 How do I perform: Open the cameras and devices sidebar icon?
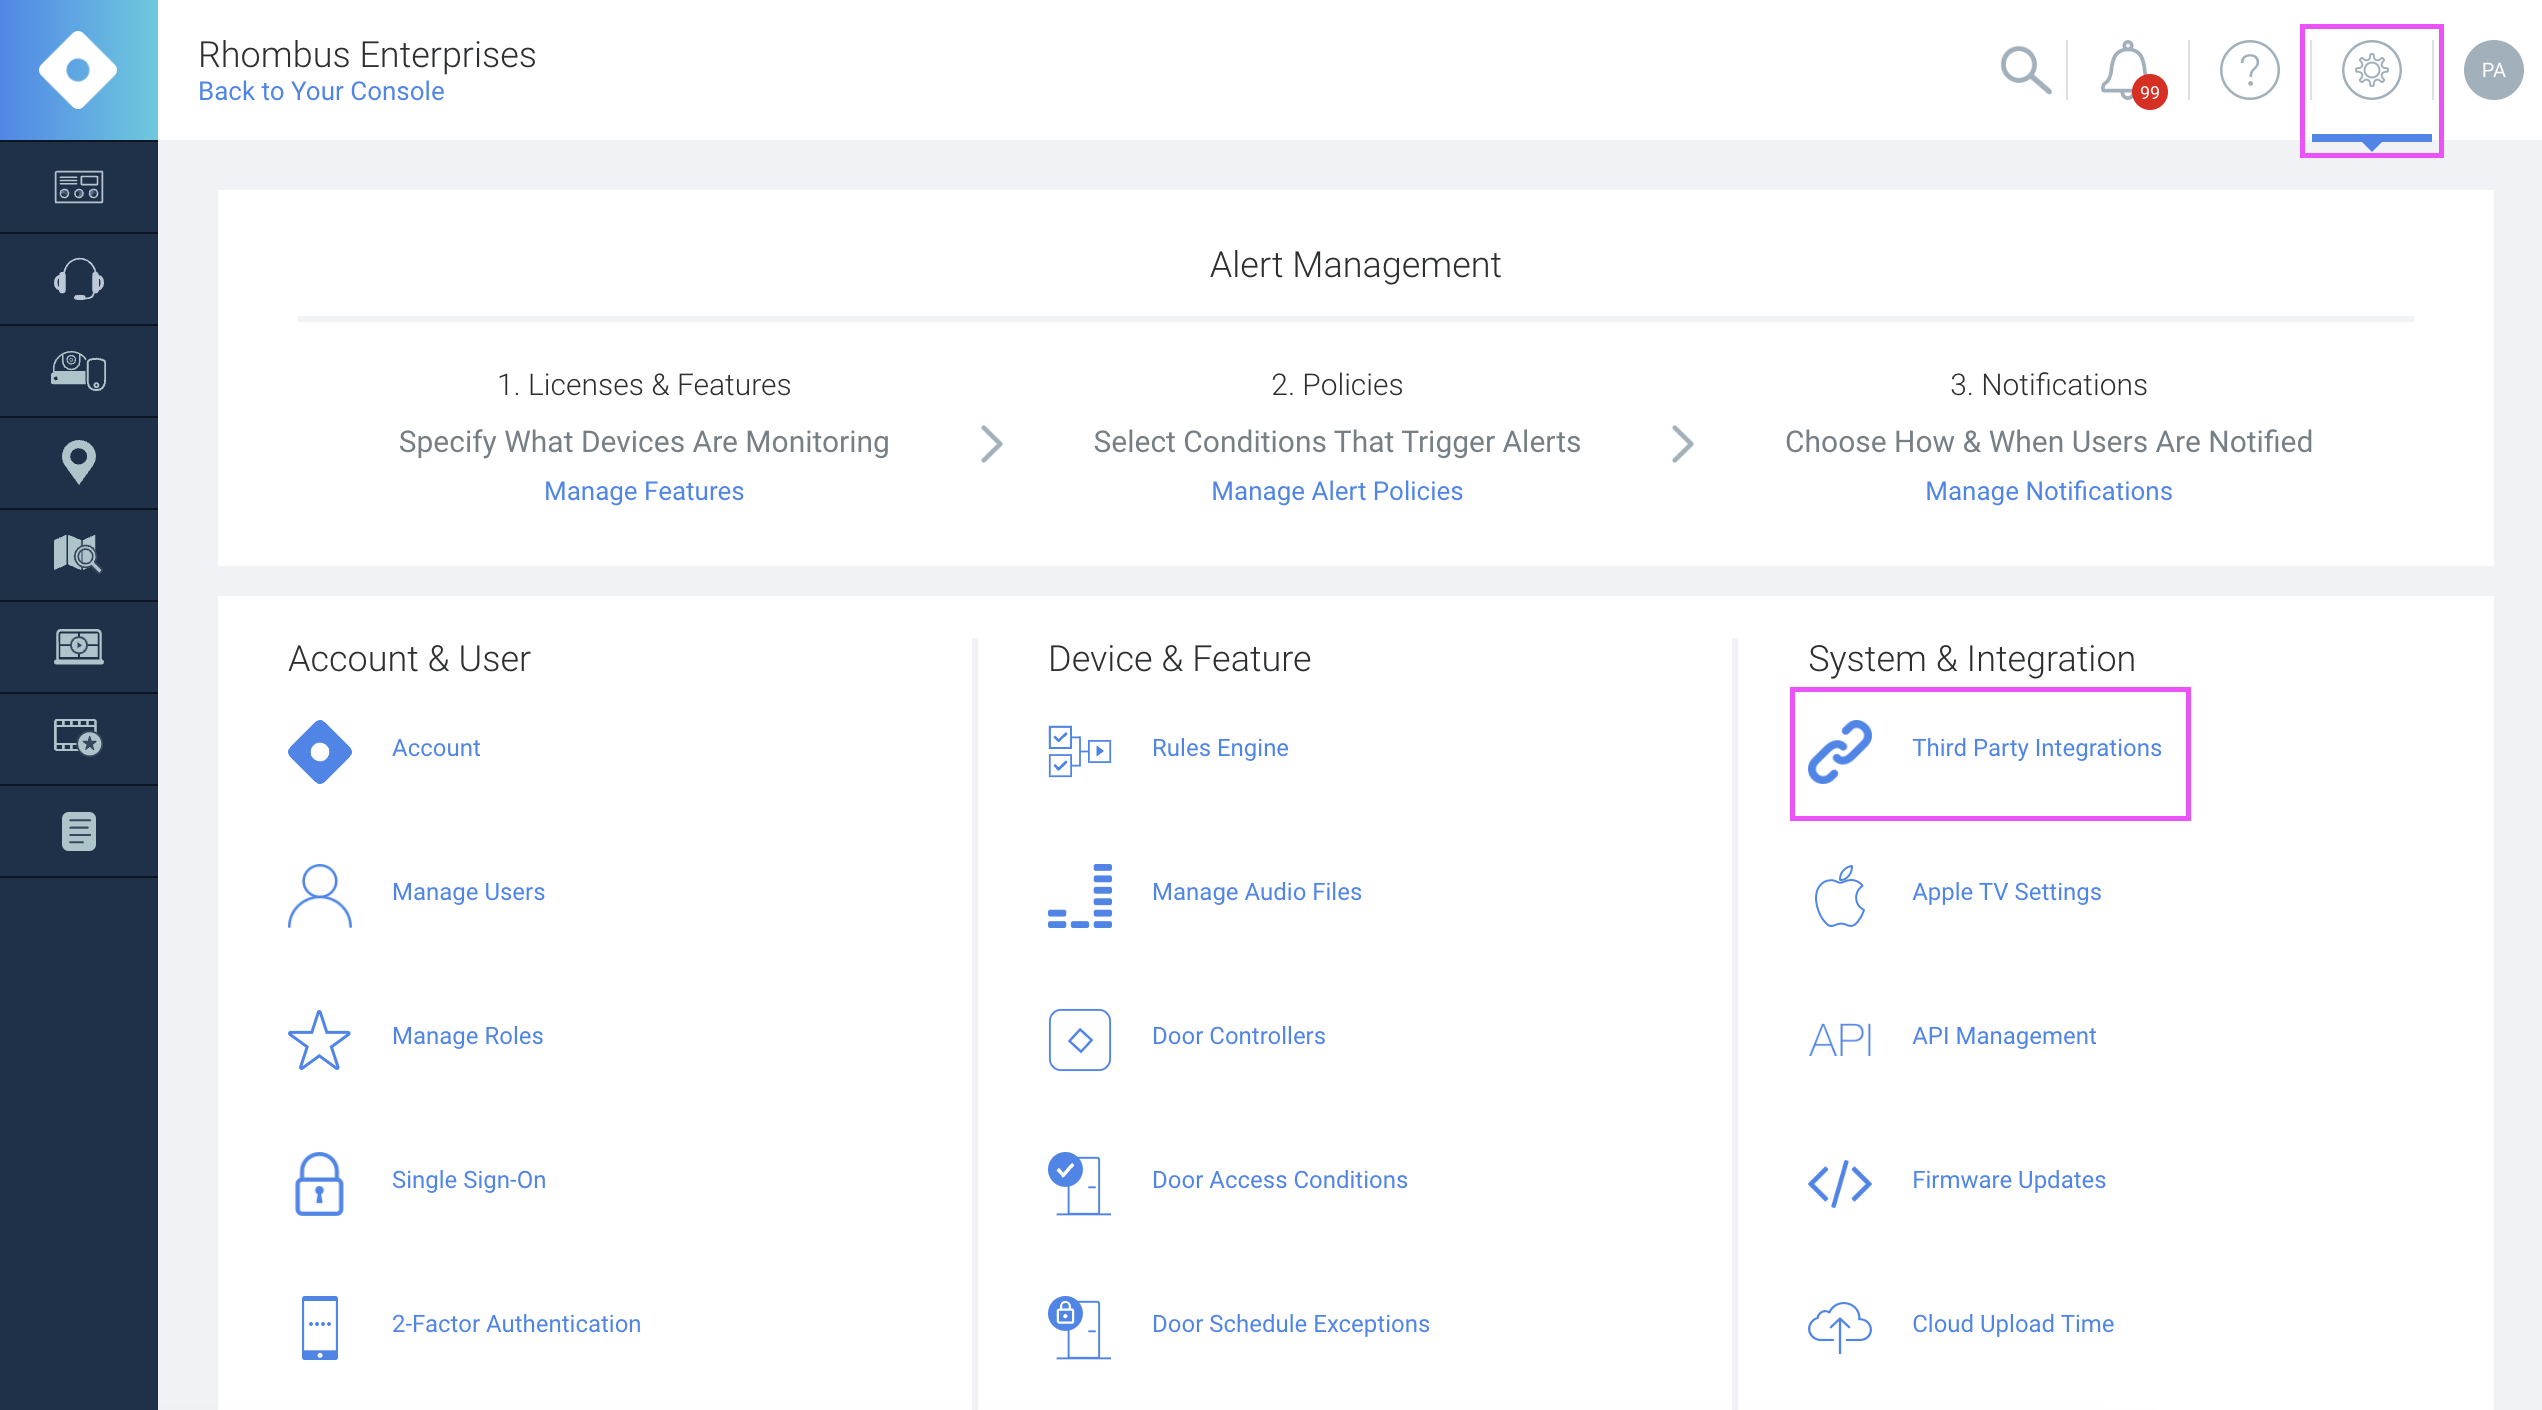coord(79,370)
